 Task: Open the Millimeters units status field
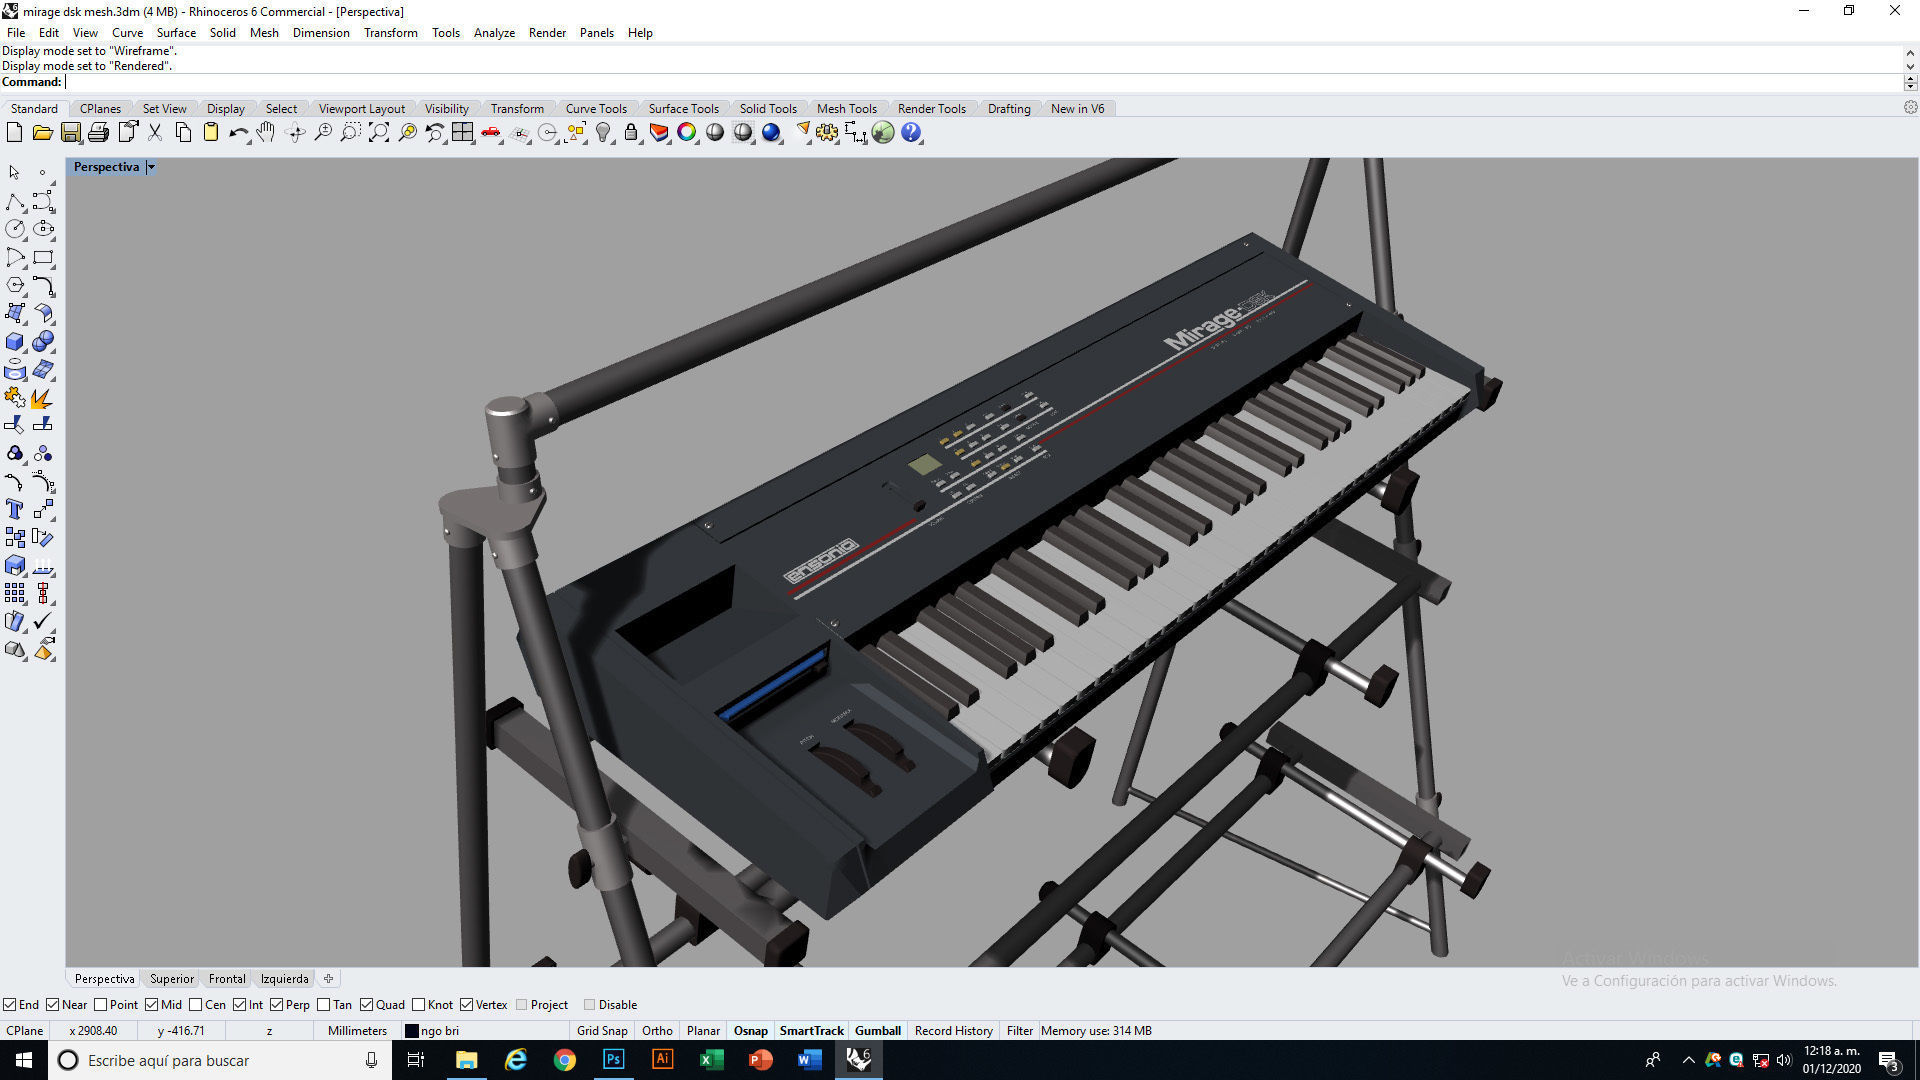pyautogui.click(x=357, y=1031)
